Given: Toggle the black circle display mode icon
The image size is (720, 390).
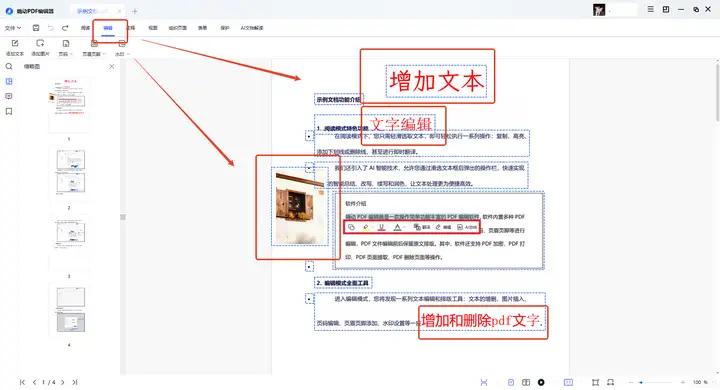Looking at the screenshot, I should tap(541, 382).
